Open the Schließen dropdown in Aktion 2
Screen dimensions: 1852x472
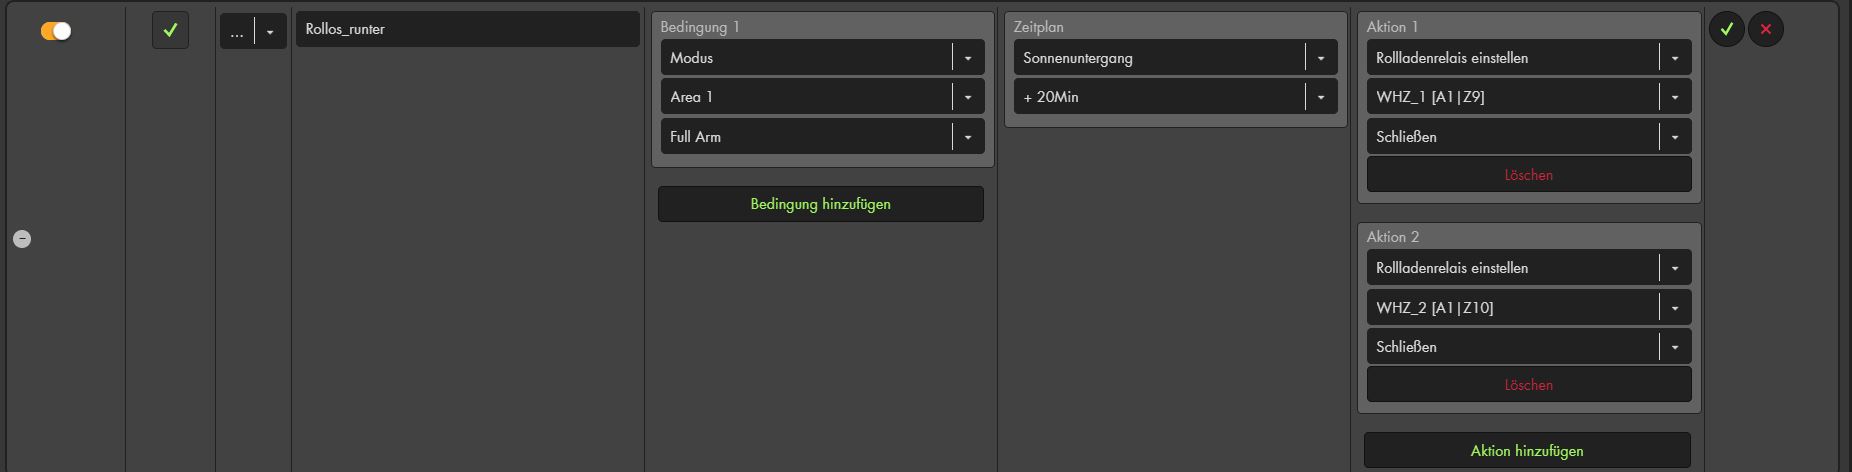pos(1528,347)
